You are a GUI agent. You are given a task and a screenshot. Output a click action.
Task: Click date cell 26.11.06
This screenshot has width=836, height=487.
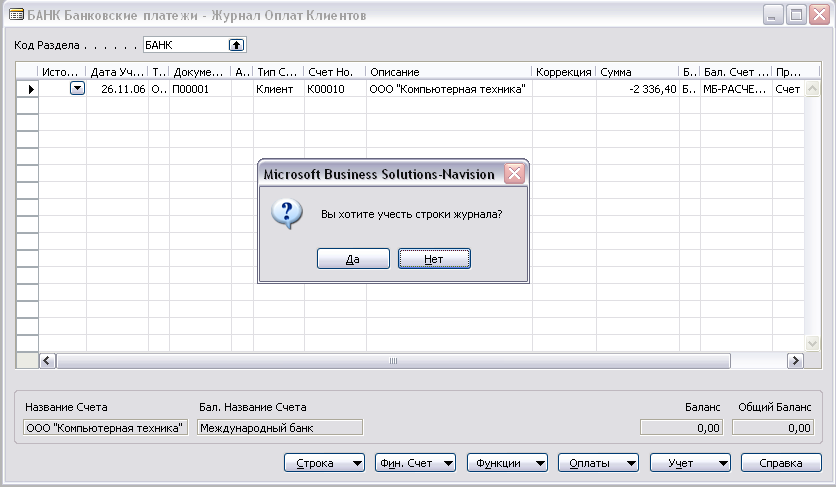tap(117, 89)
